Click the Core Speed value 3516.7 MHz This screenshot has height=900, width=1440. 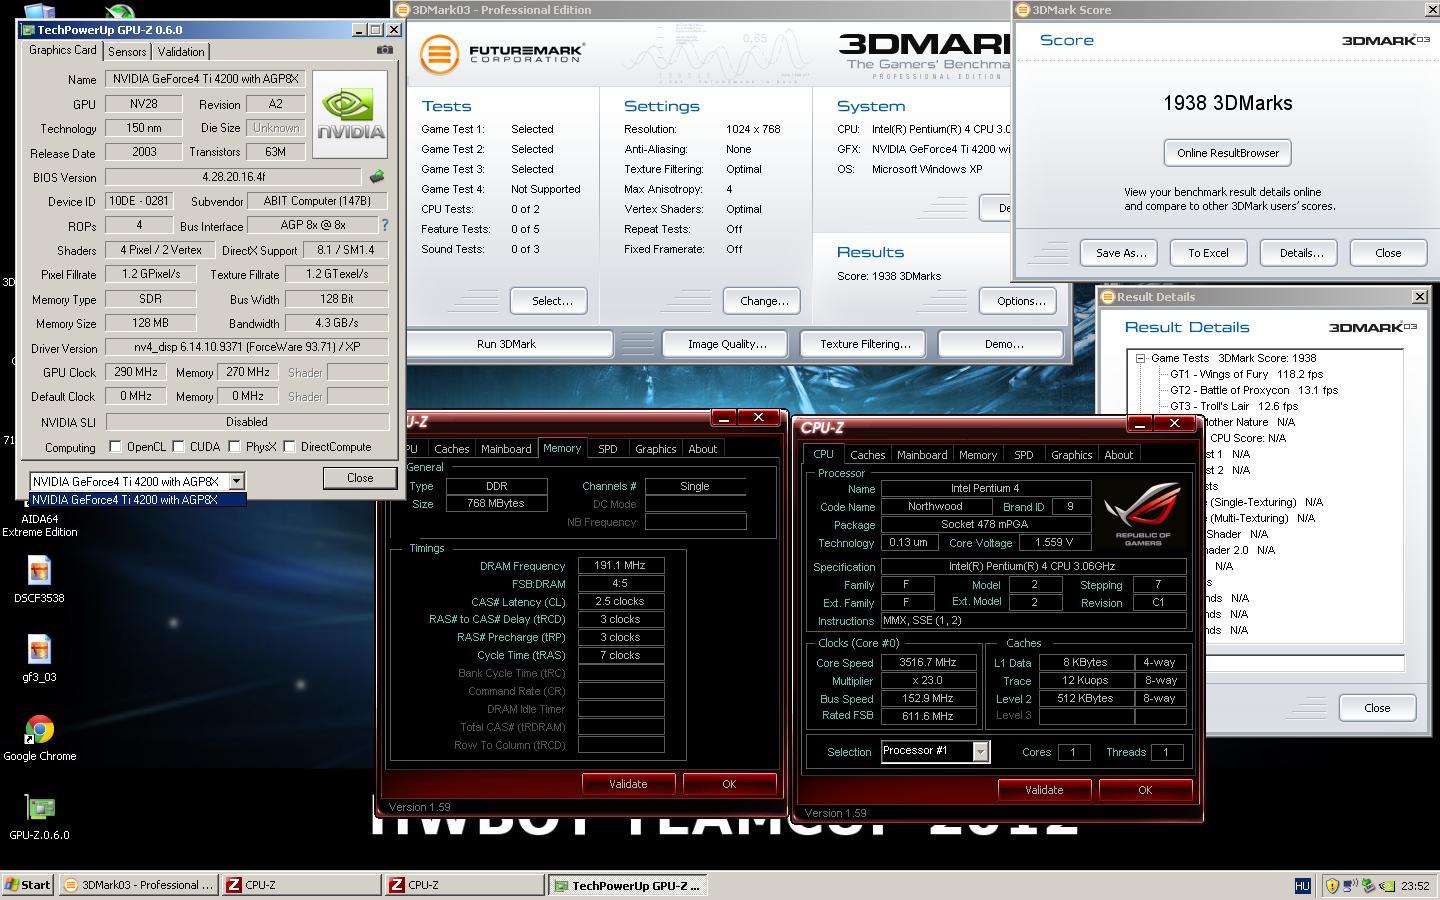[x=928, y=662]
